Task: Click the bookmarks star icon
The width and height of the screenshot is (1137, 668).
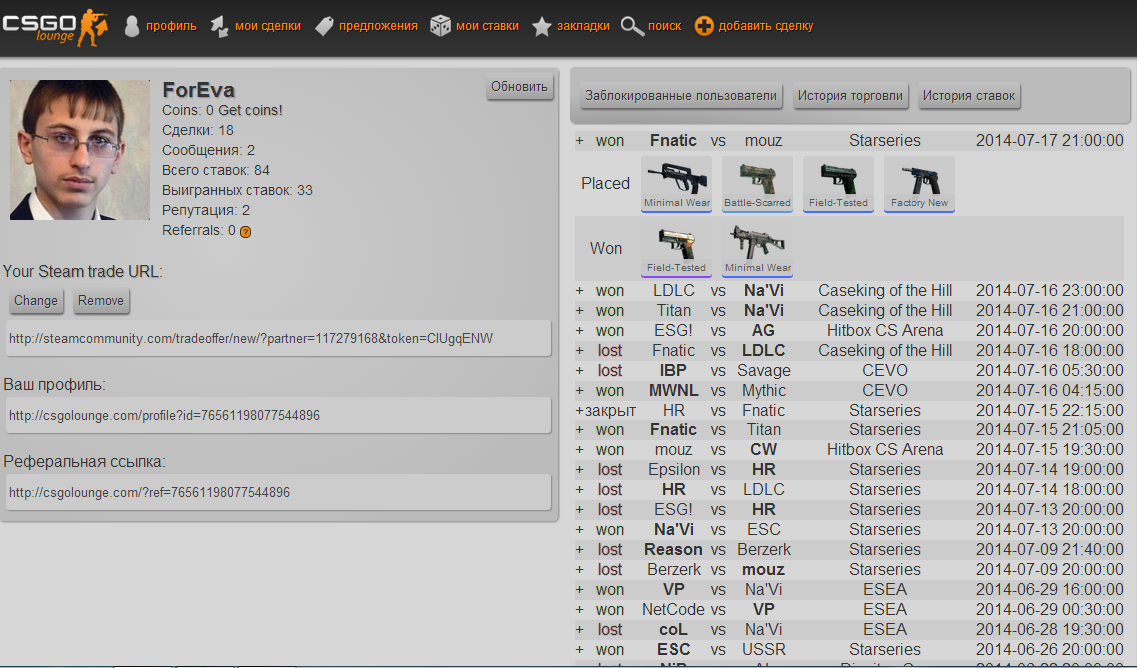Action: [x=541, y=27]
